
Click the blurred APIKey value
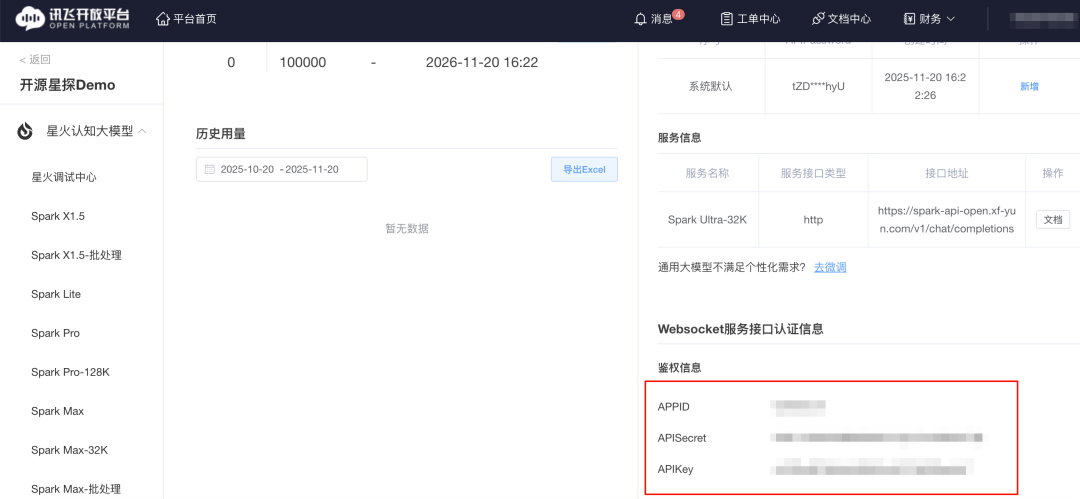point(869,469)
